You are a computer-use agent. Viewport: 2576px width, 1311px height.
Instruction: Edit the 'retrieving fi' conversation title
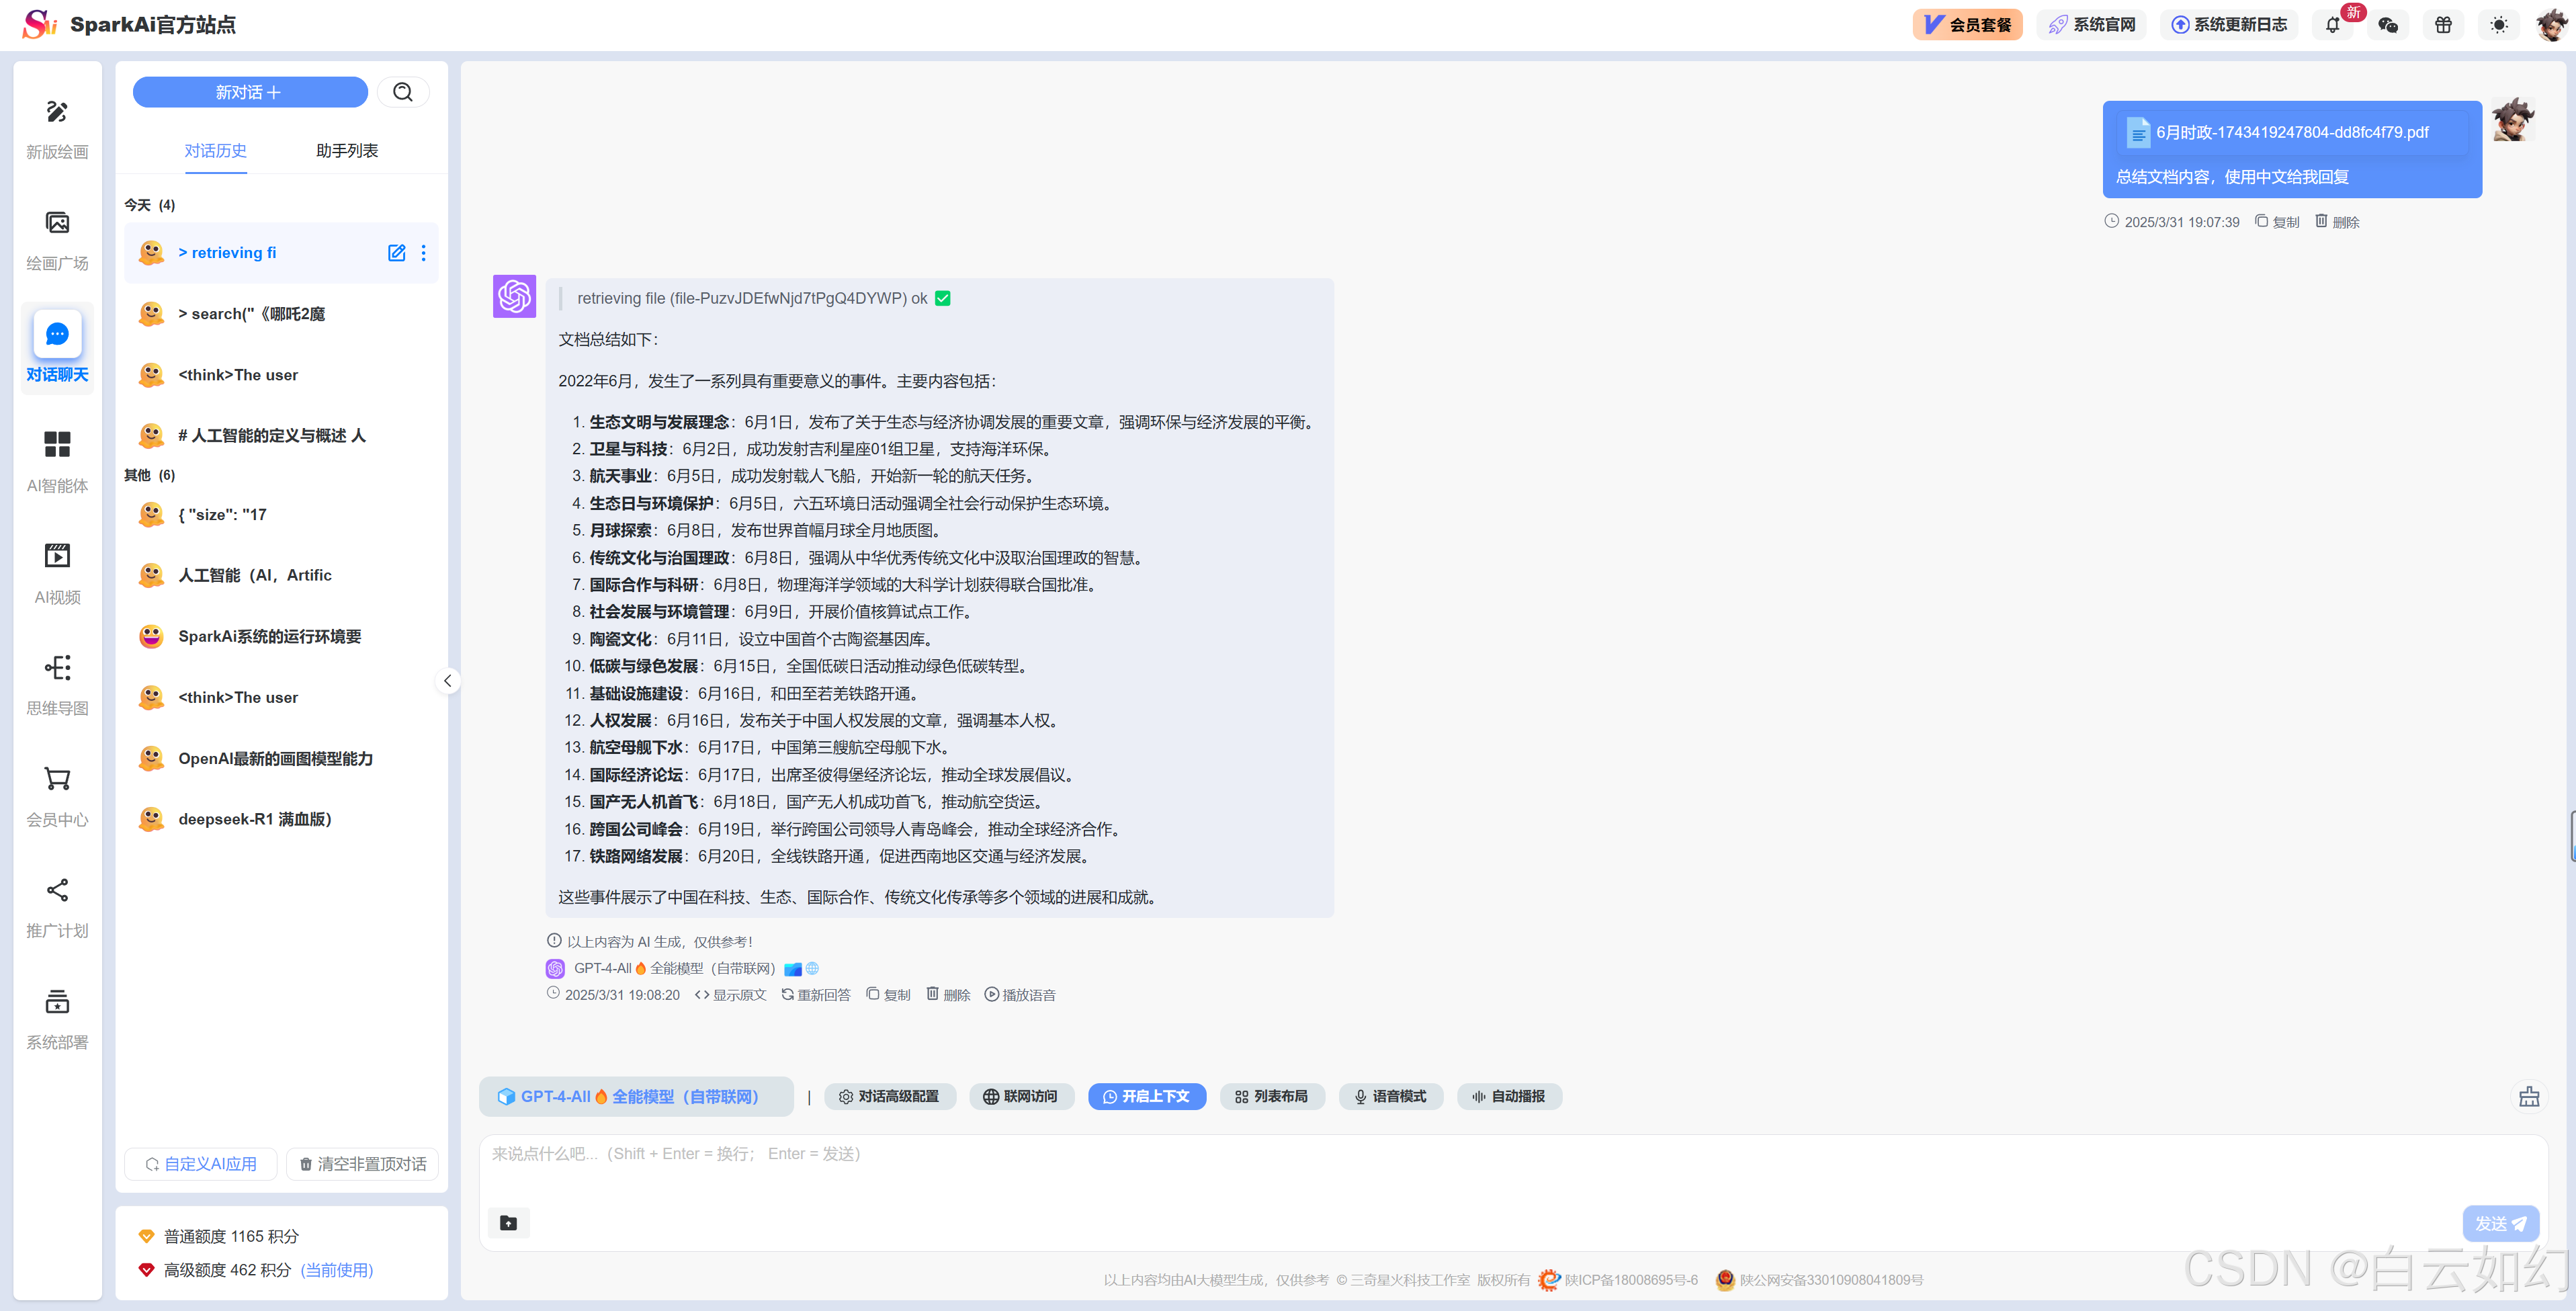click(396, 253)
